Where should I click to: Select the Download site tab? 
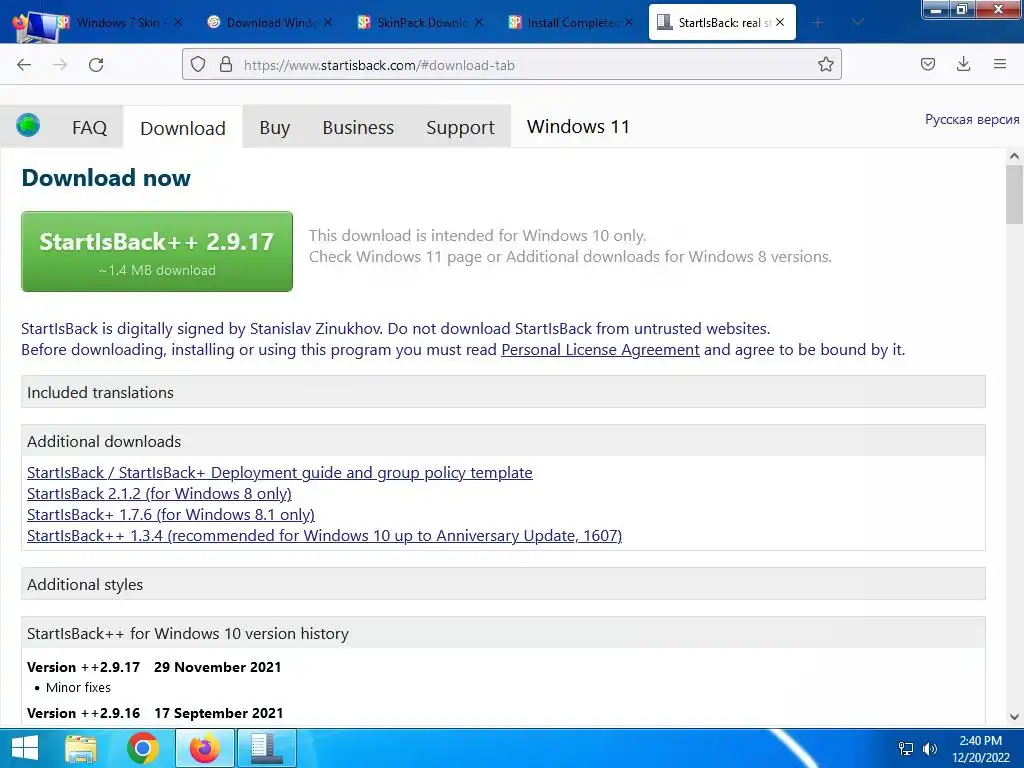coord(183,128)
